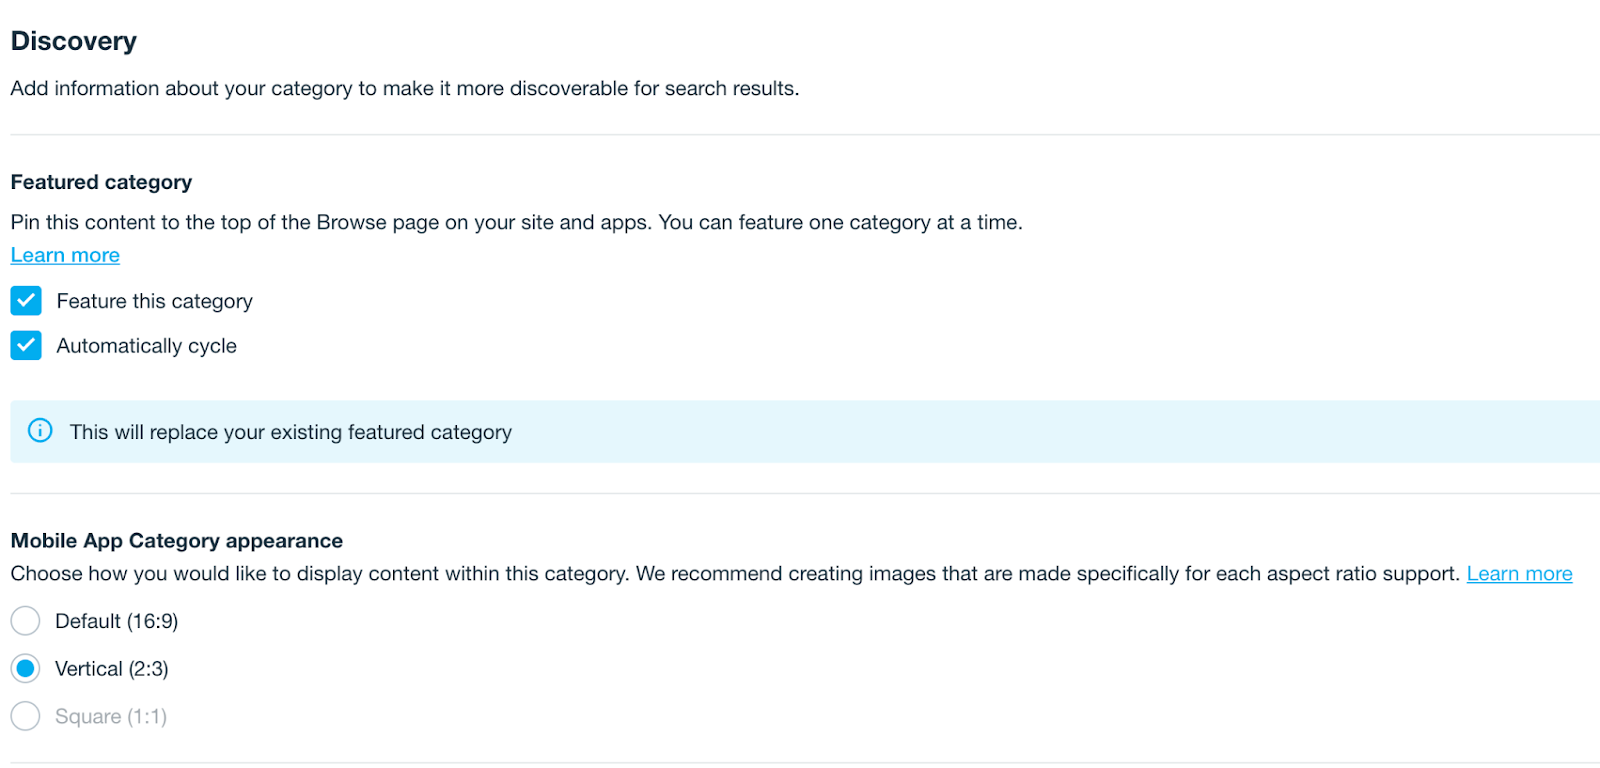
Task: Click the "Add information about your category" description
Action: tap(404, 89)
